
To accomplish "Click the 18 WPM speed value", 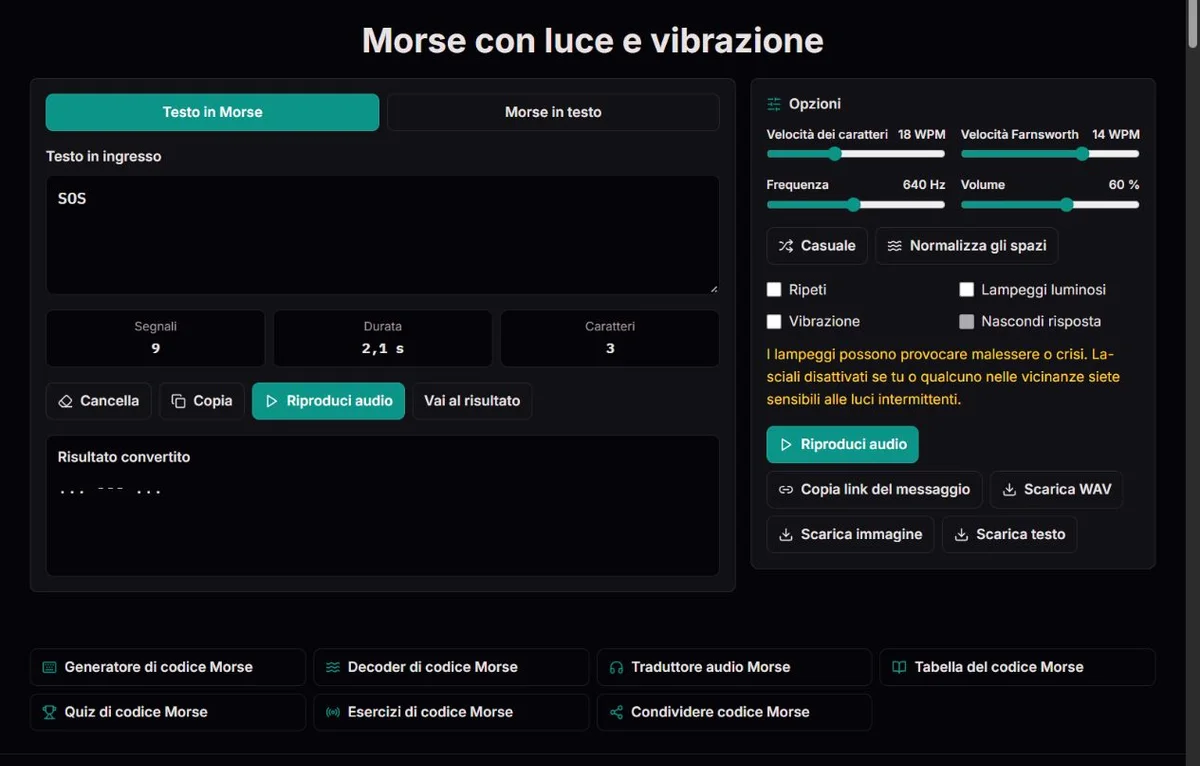I will (921, 134).
